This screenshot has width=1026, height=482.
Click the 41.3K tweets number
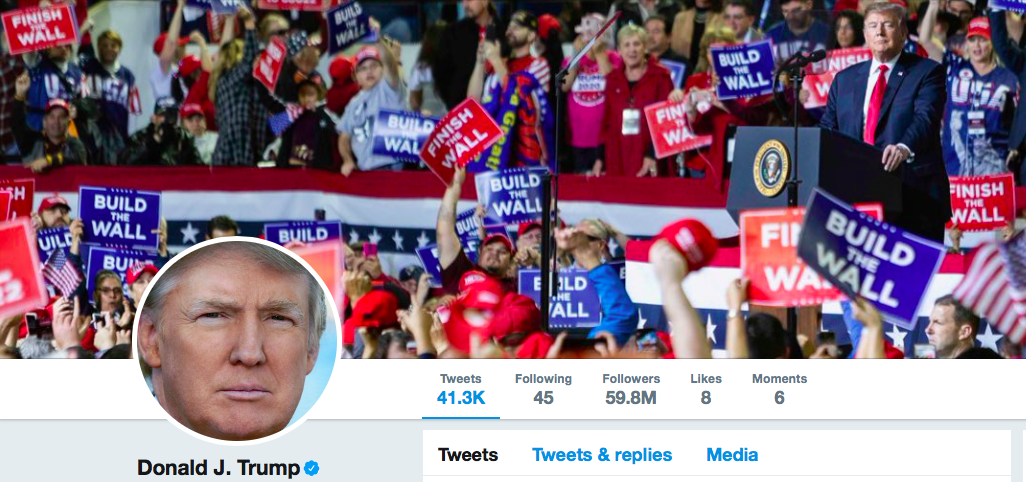(x=461, y=397)
